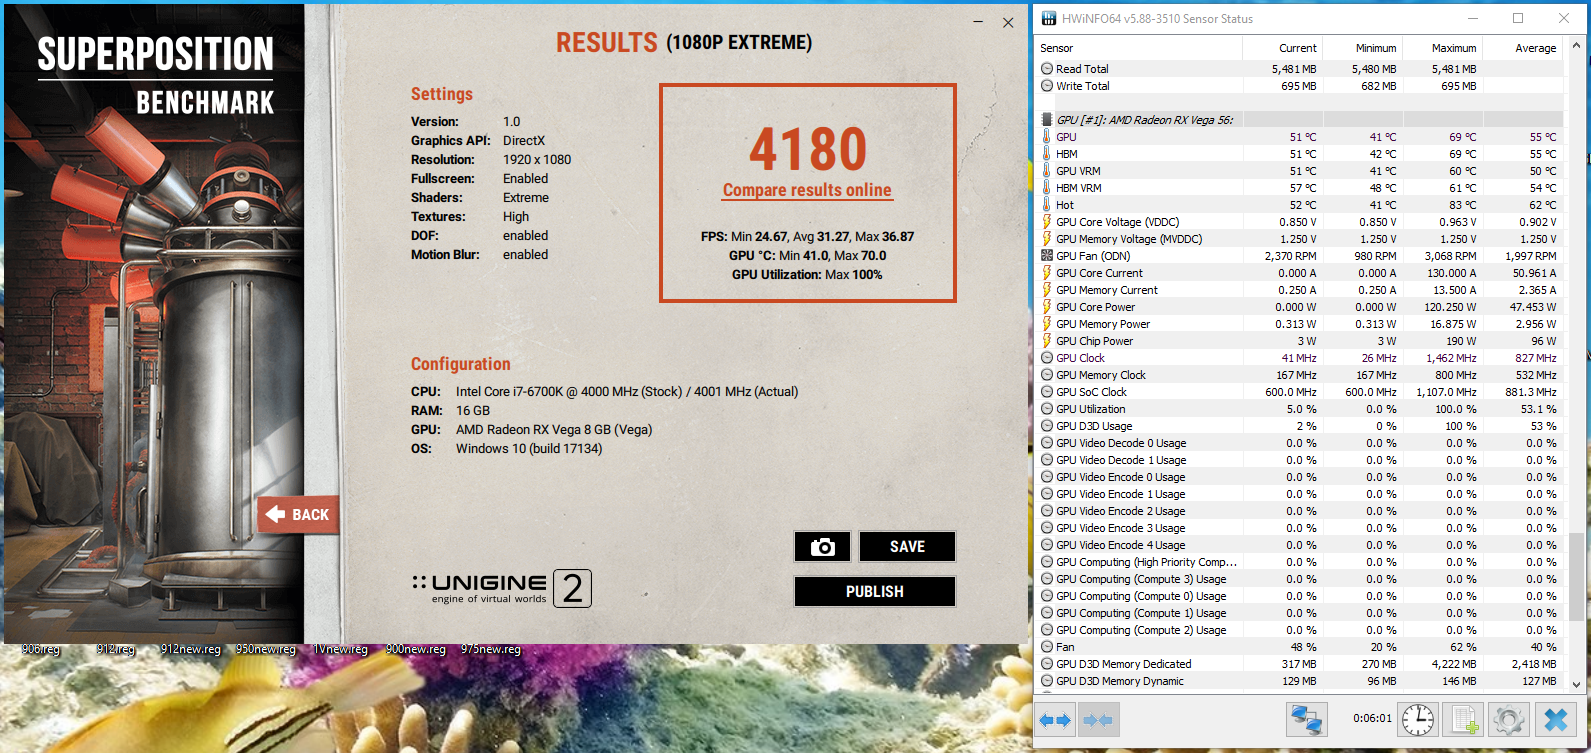Click the GPU chip icon of Radeon RX Vega 56 header

click(1047, 120)
